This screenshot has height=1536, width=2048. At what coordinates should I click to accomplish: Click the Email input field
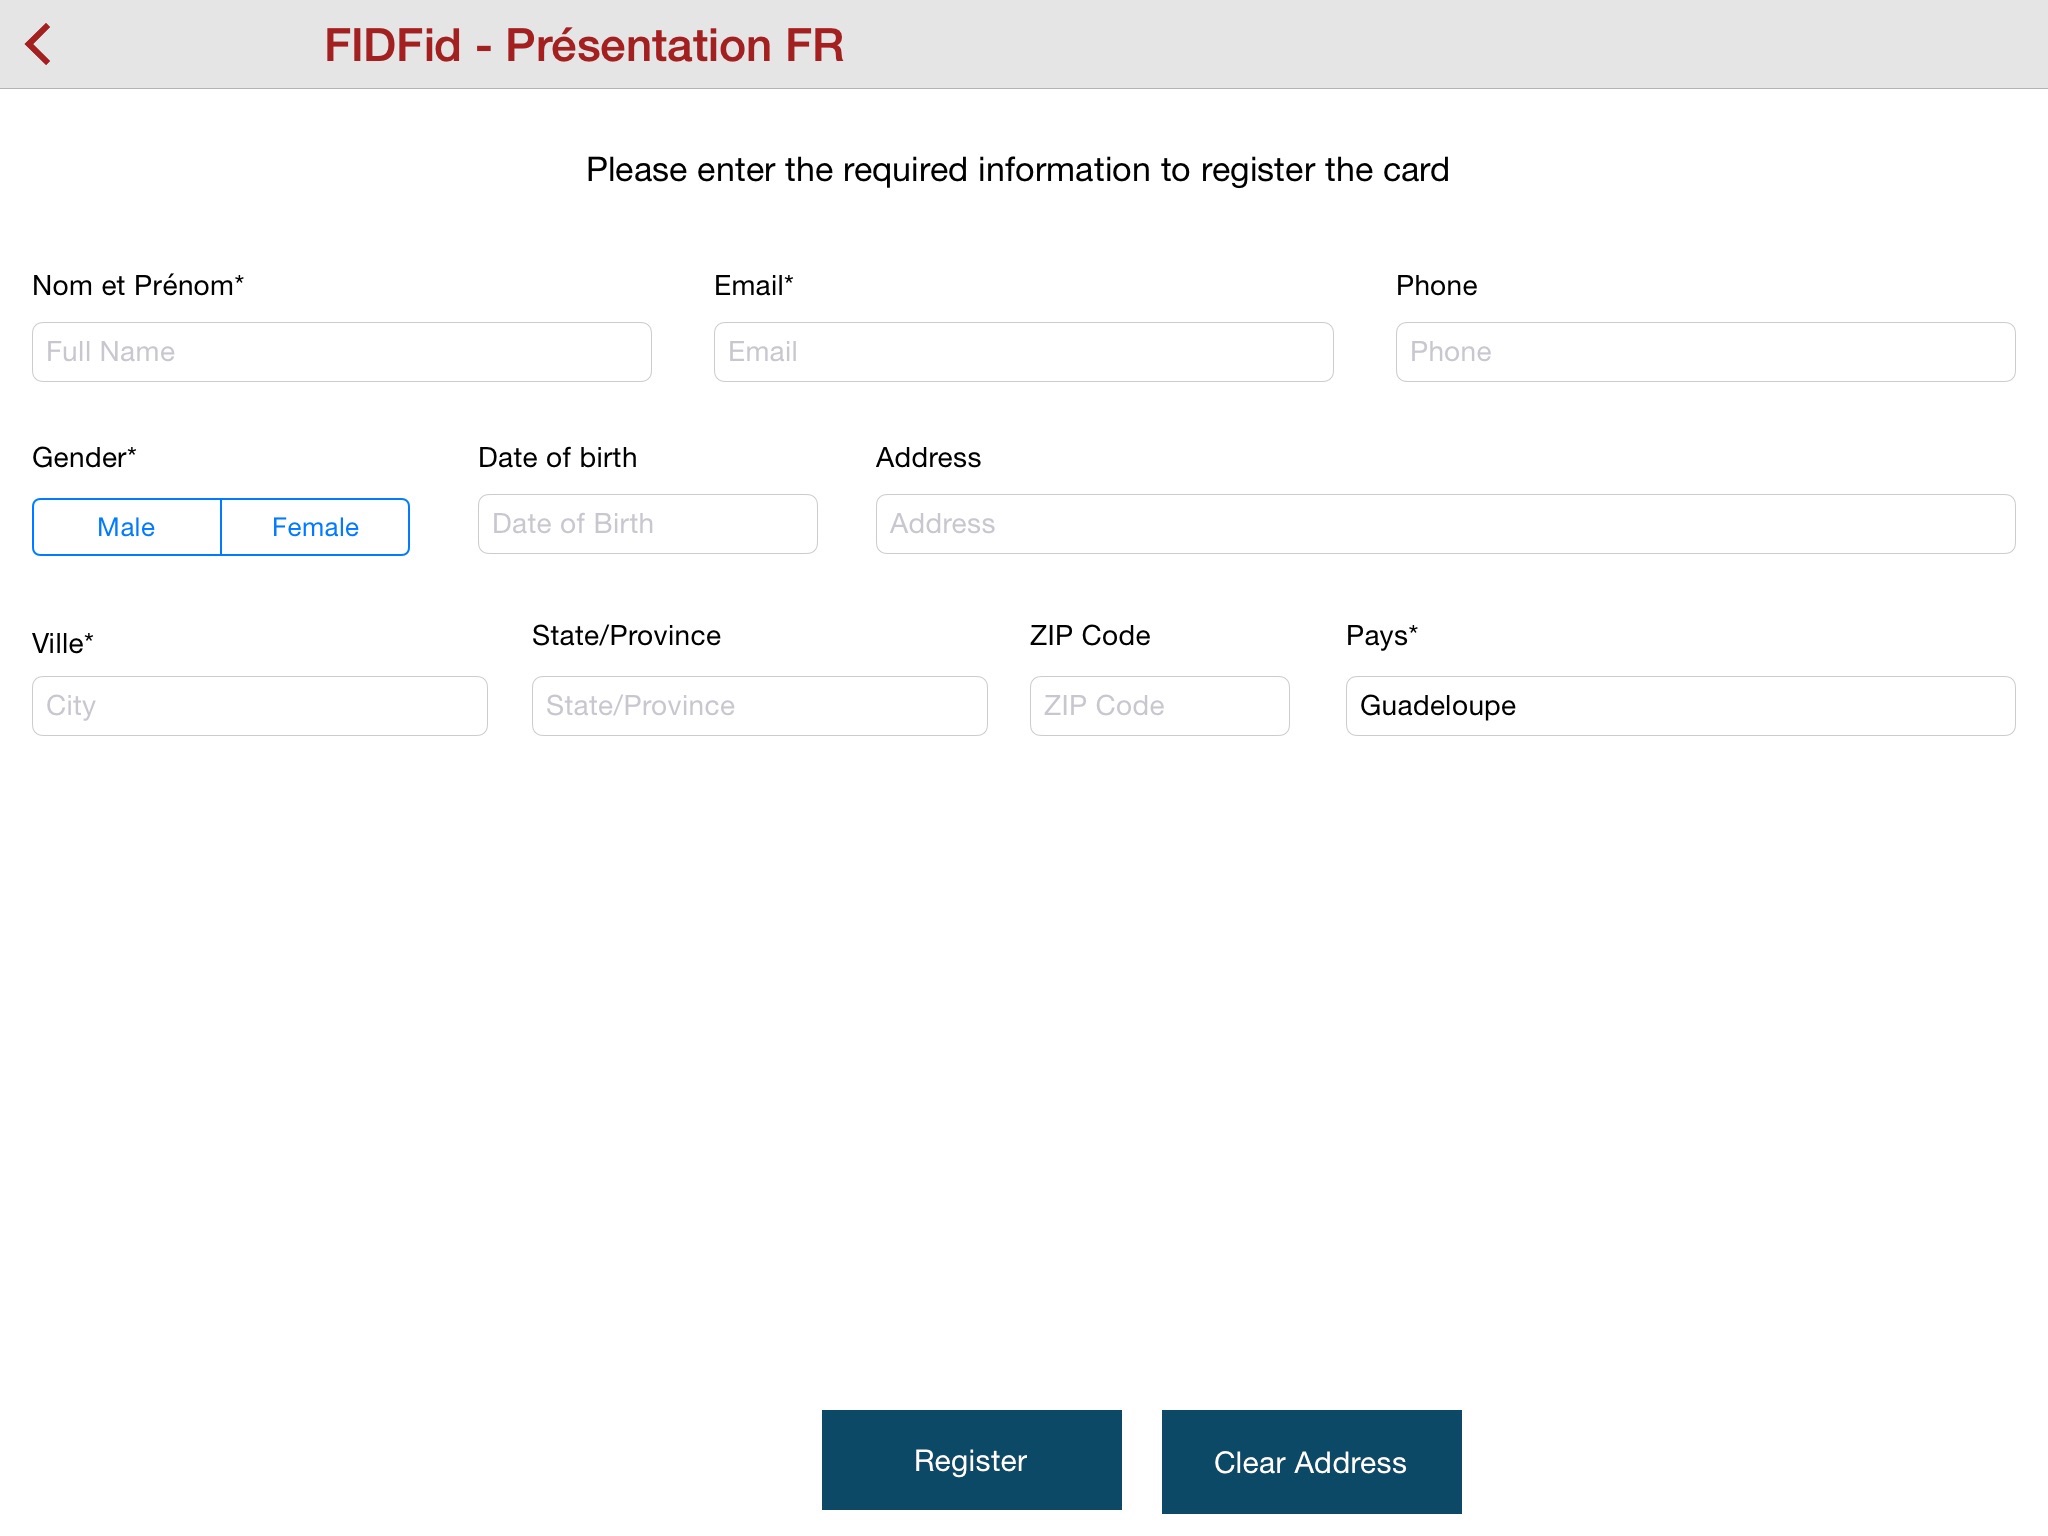(x=1024, y=352)
